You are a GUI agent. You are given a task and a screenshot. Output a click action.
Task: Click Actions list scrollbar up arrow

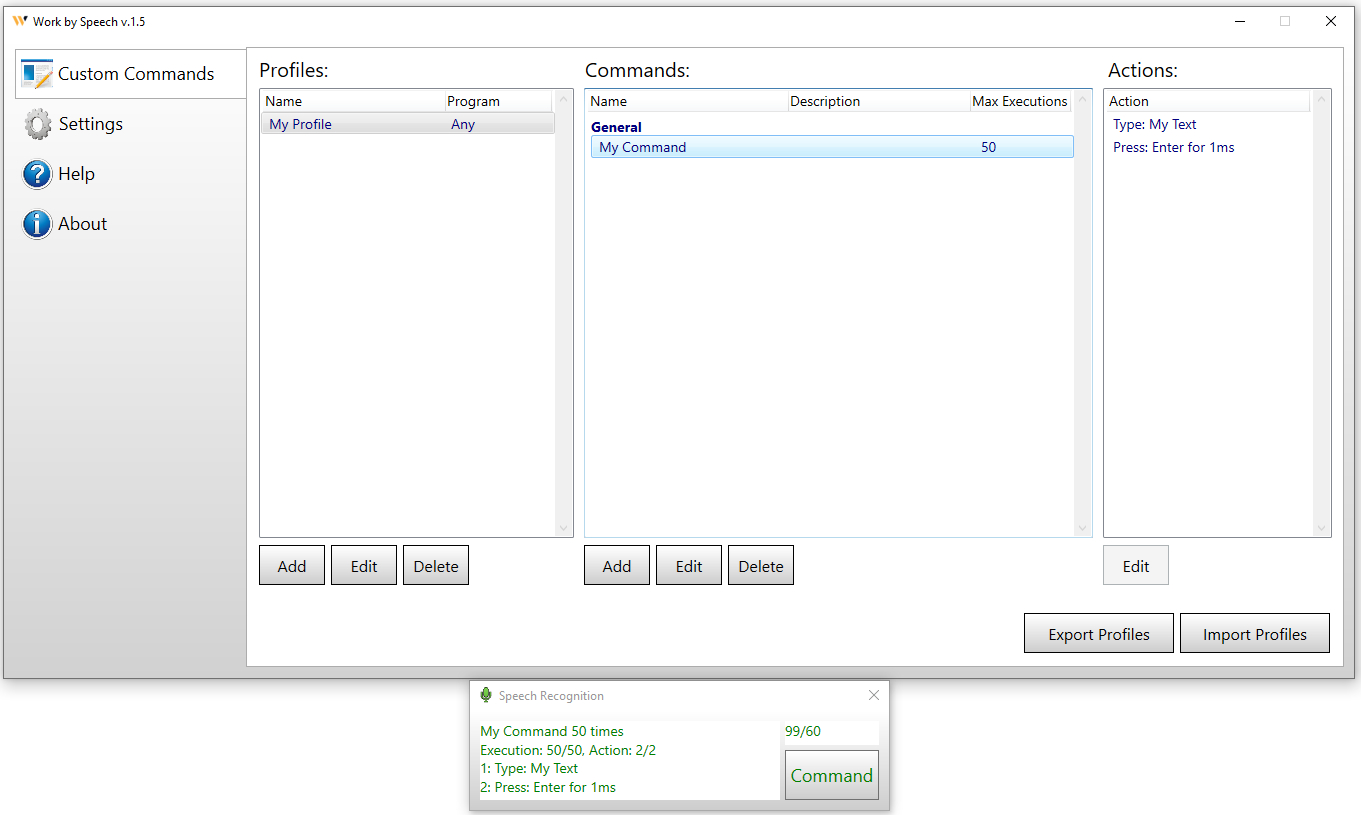[x=1322, y=100]
